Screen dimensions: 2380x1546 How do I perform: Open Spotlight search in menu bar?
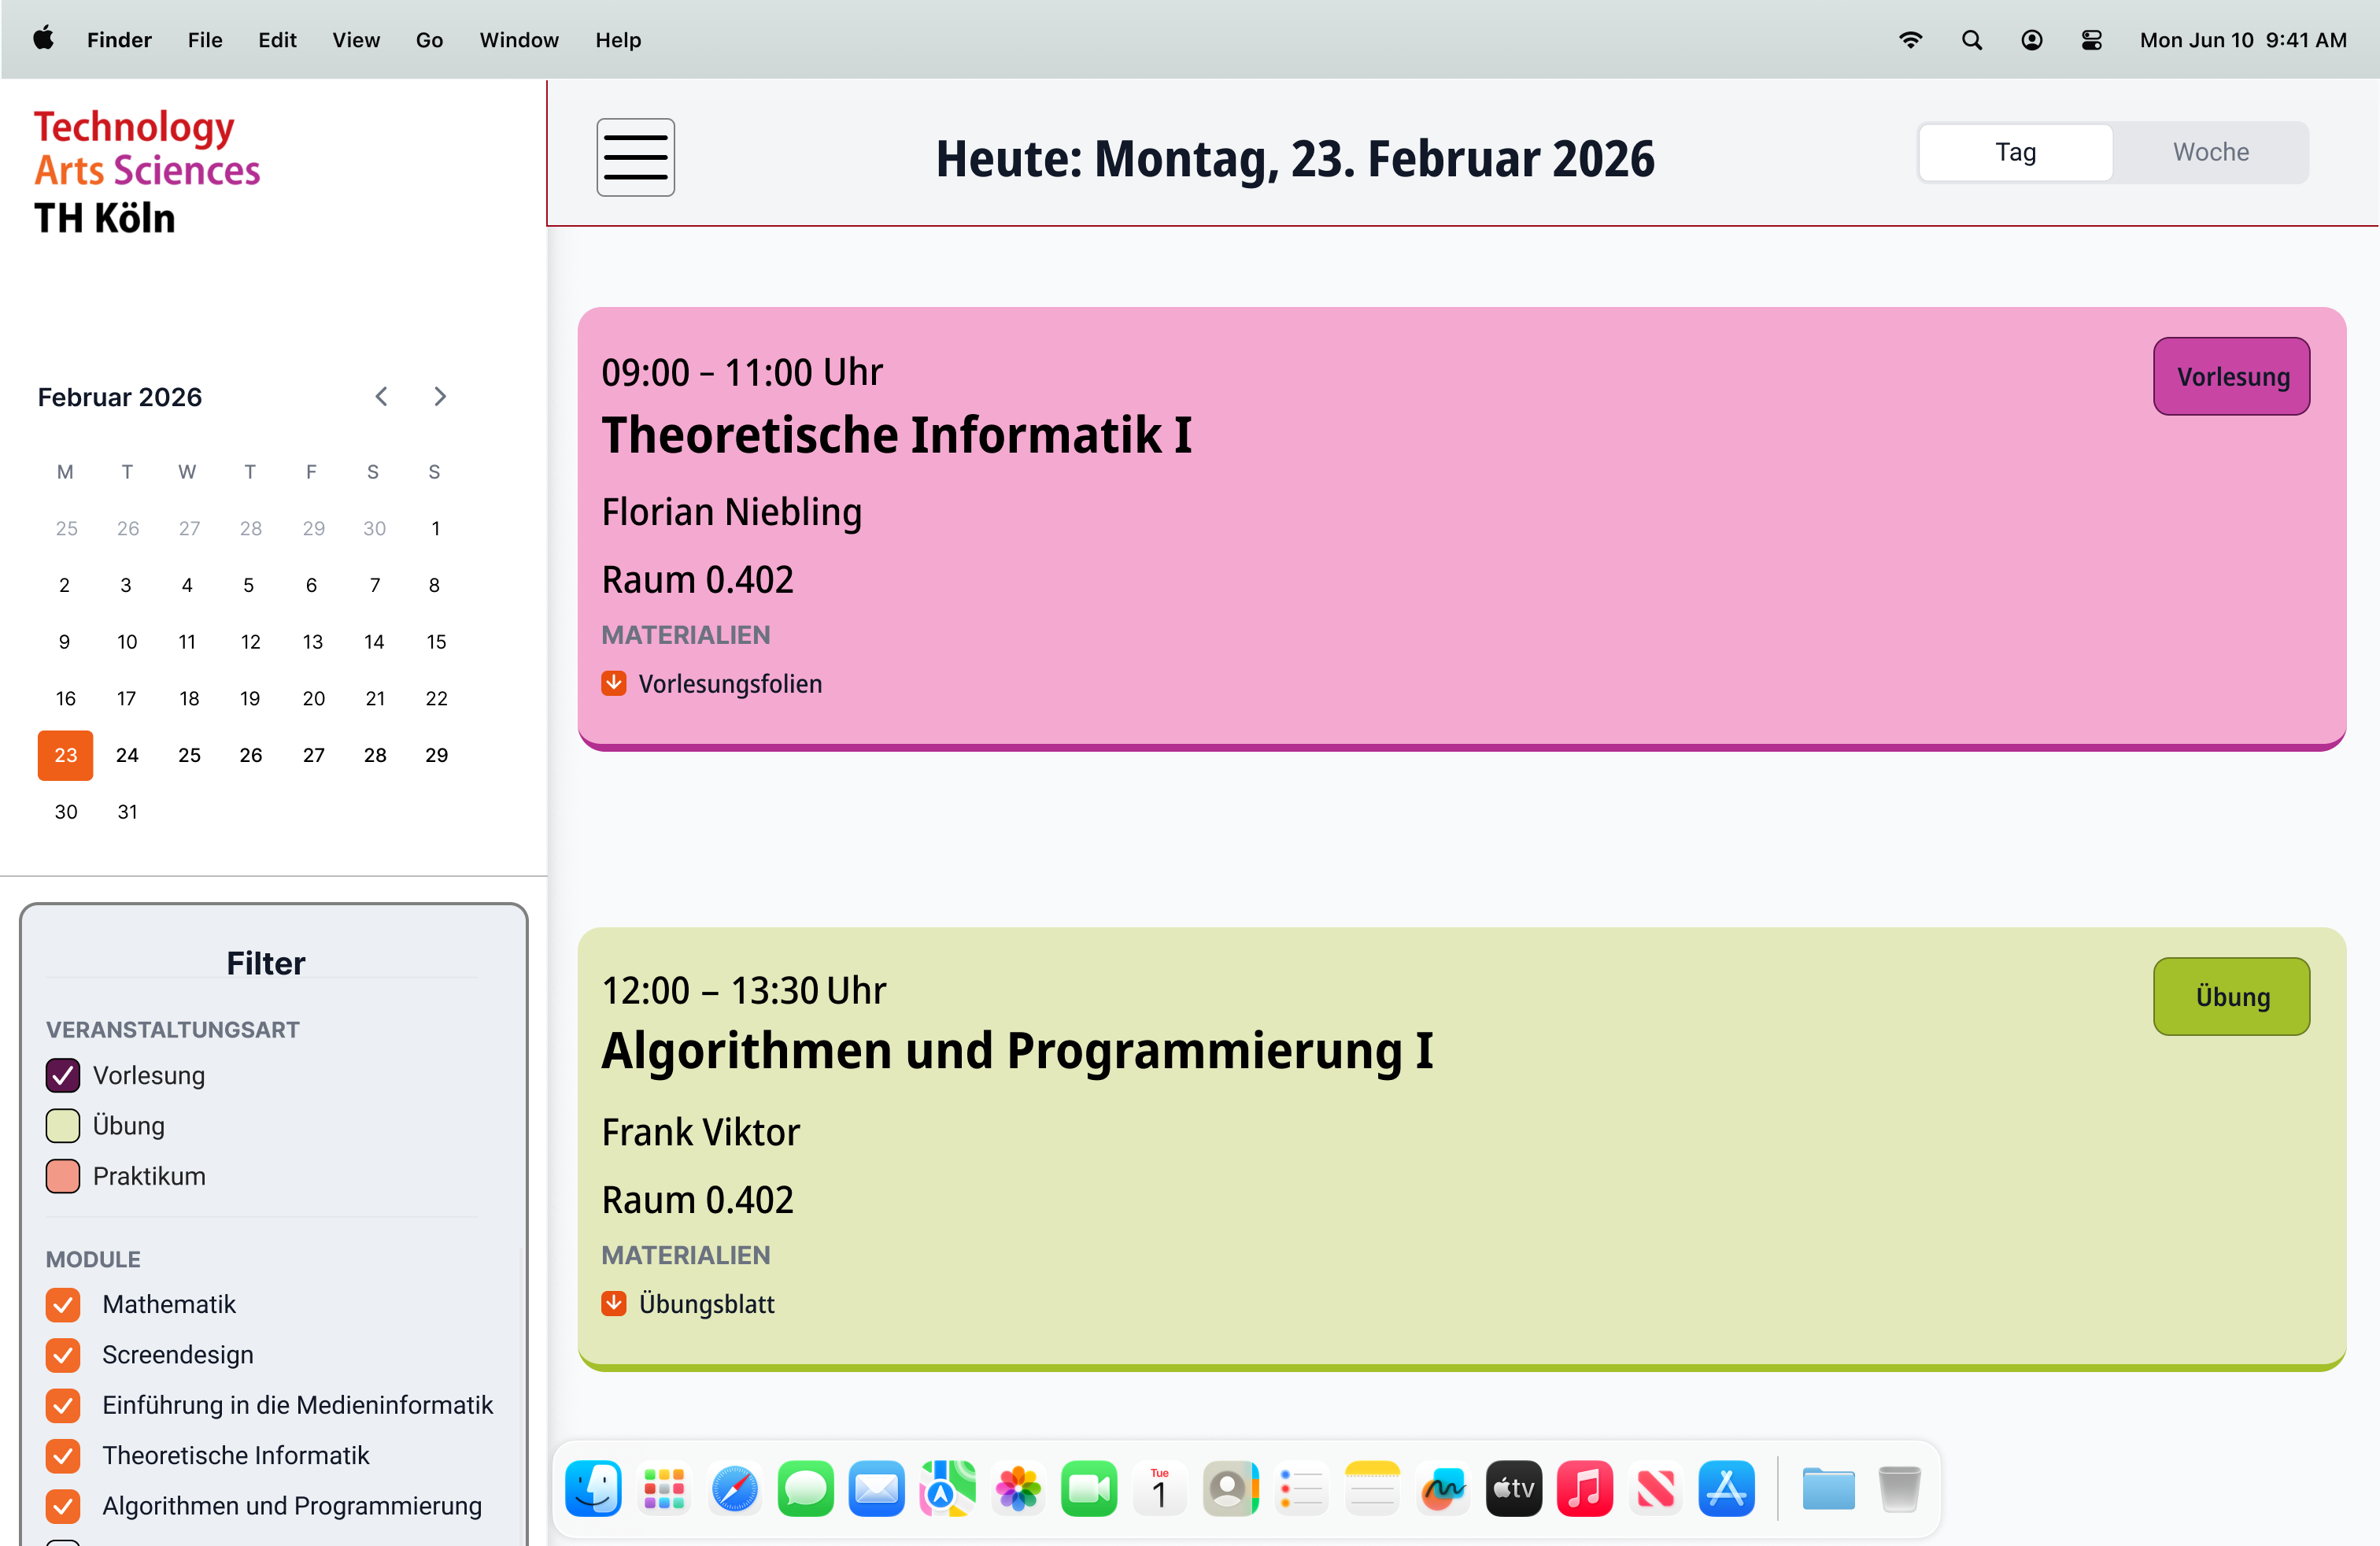tap(1971, 40)
